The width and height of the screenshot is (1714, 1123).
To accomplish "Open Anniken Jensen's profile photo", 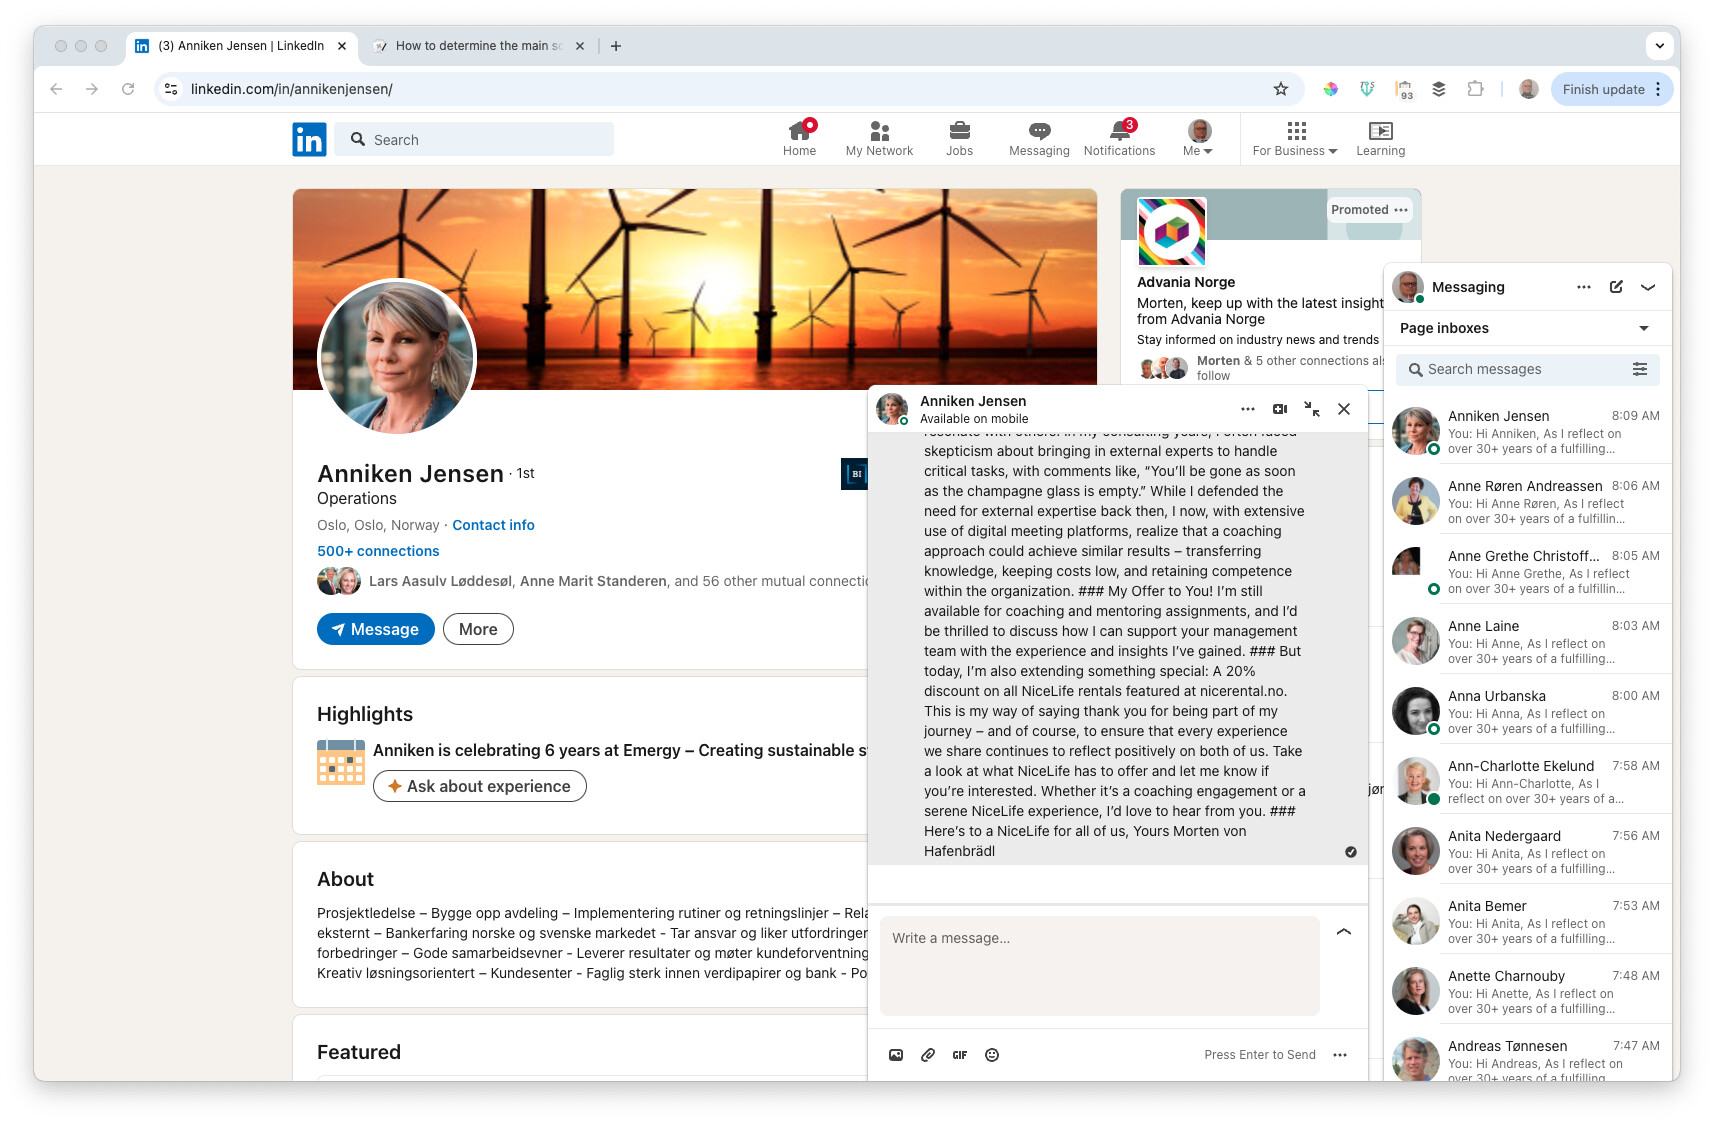I will coord(397,357).
